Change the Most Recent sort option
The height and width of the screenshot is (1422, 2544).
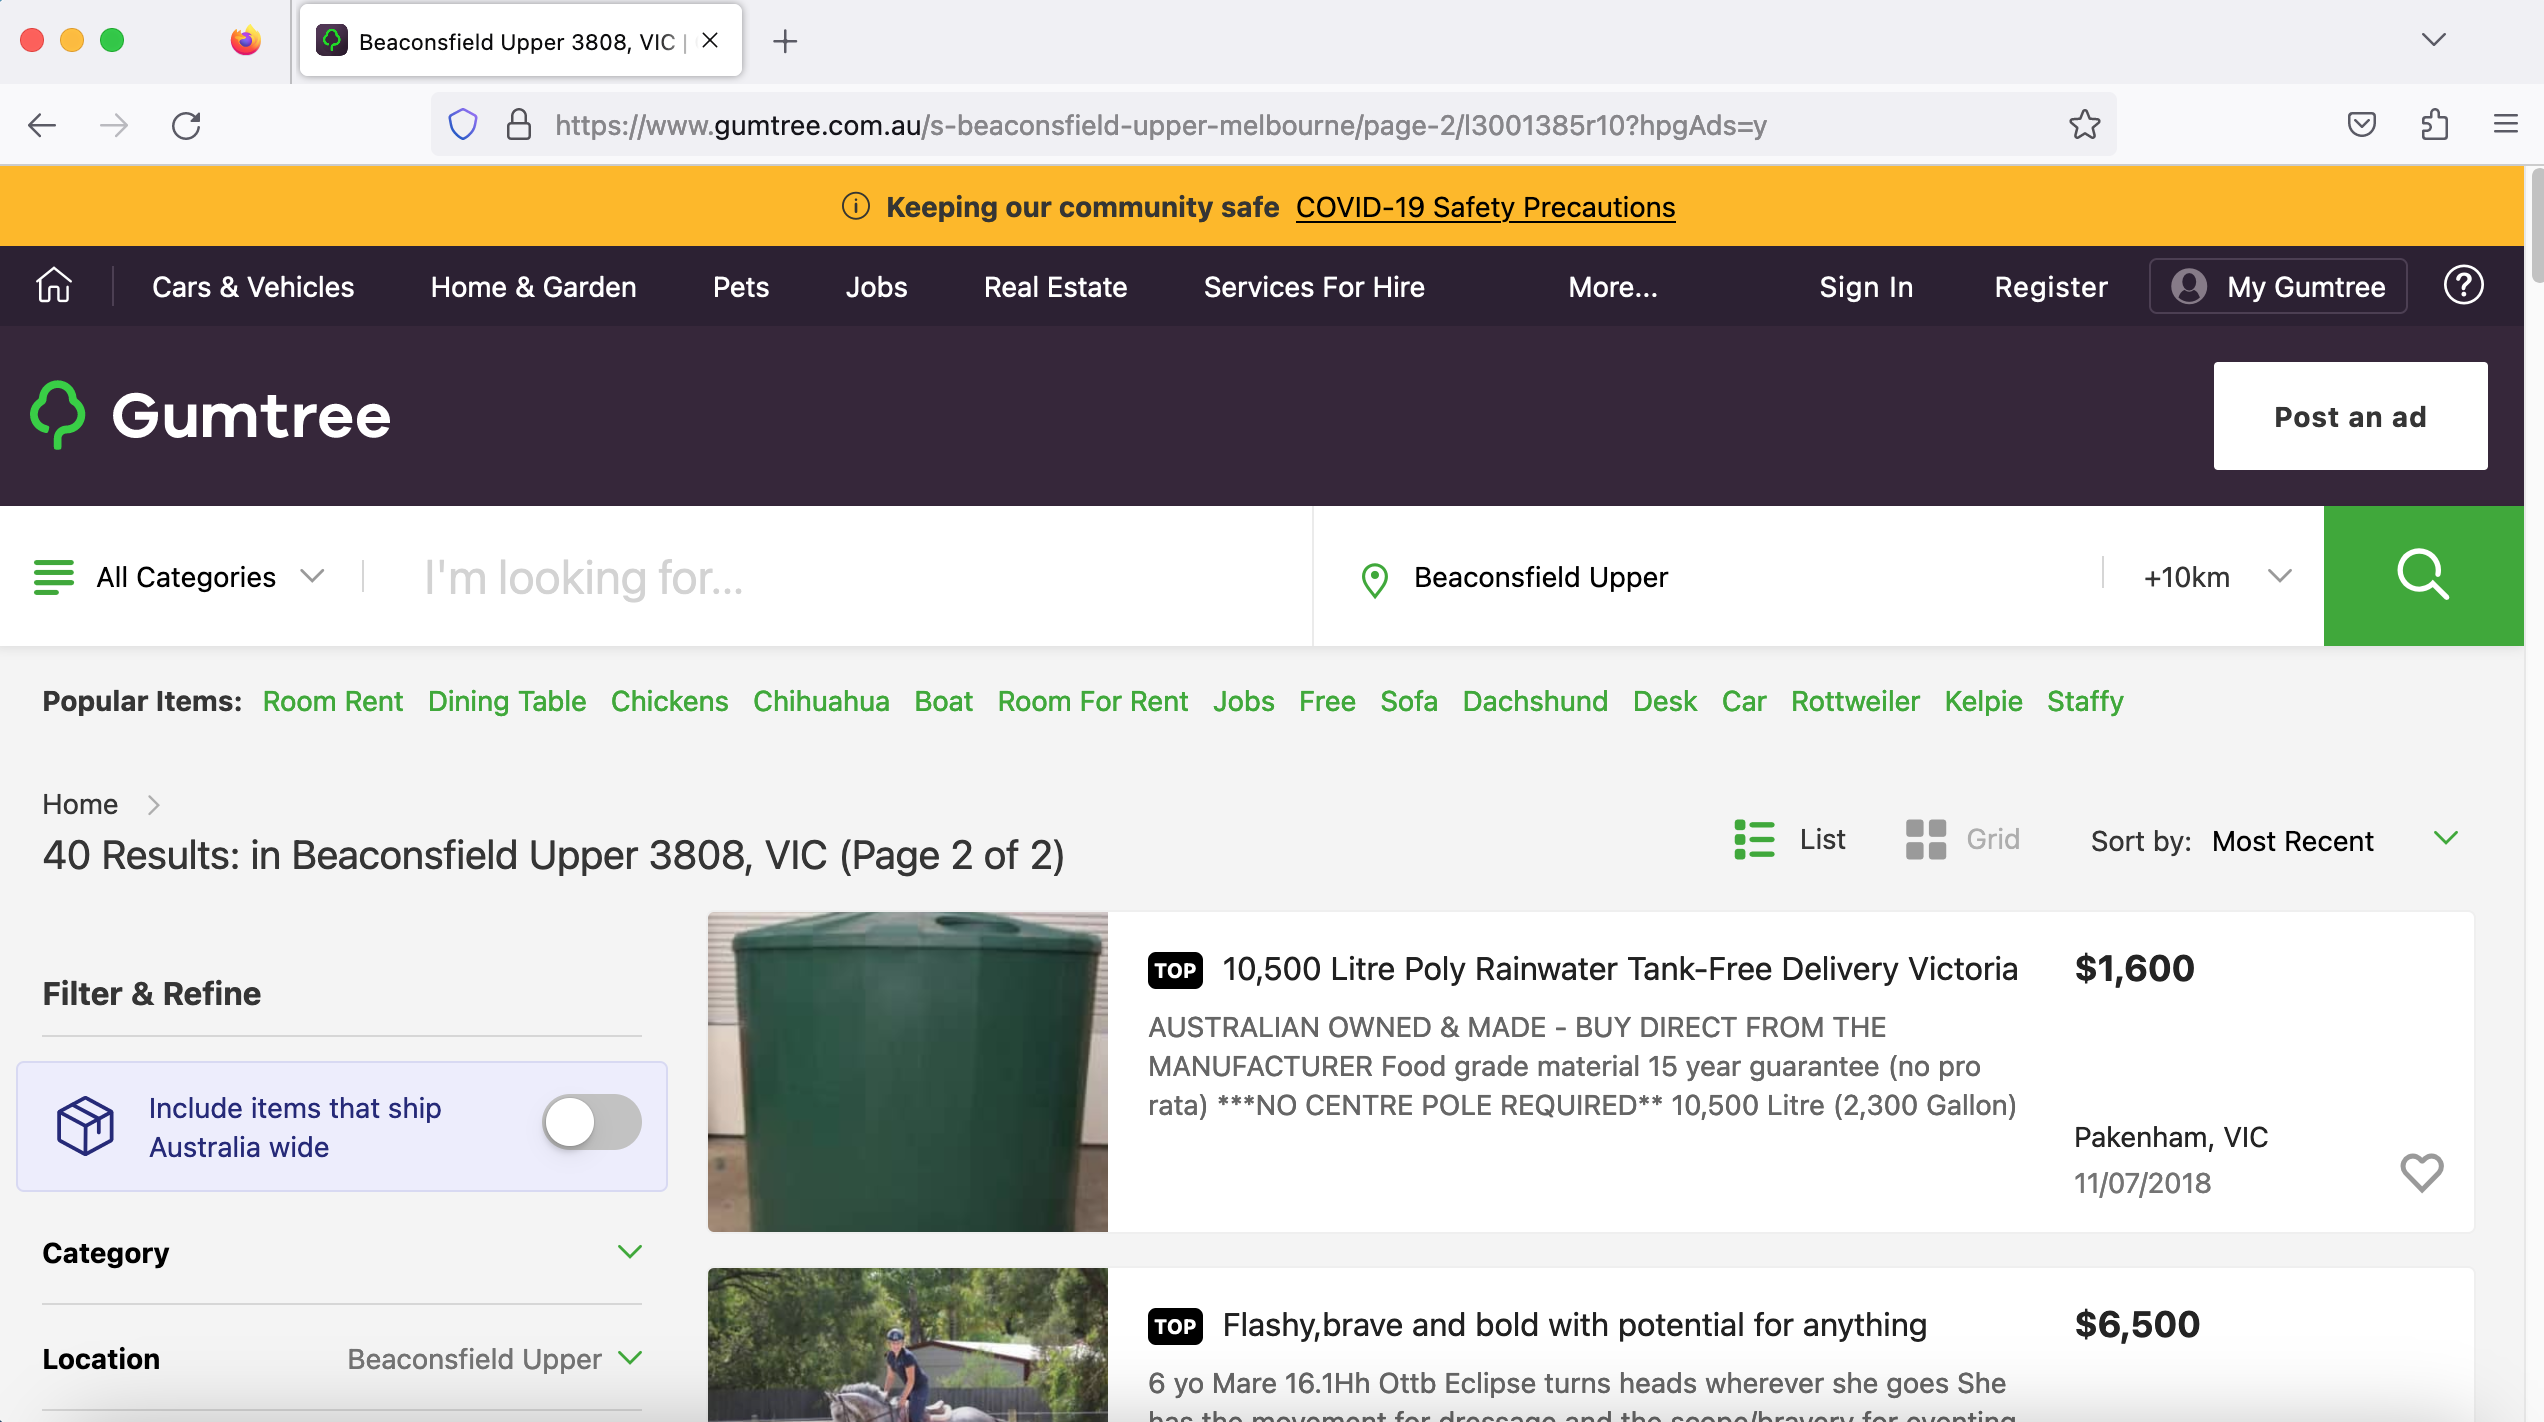point(2293,841)
